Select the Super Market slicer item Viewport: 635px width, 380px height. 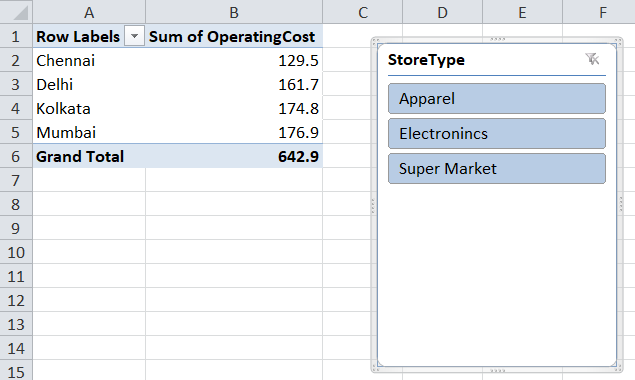click(x=496, y=169)
